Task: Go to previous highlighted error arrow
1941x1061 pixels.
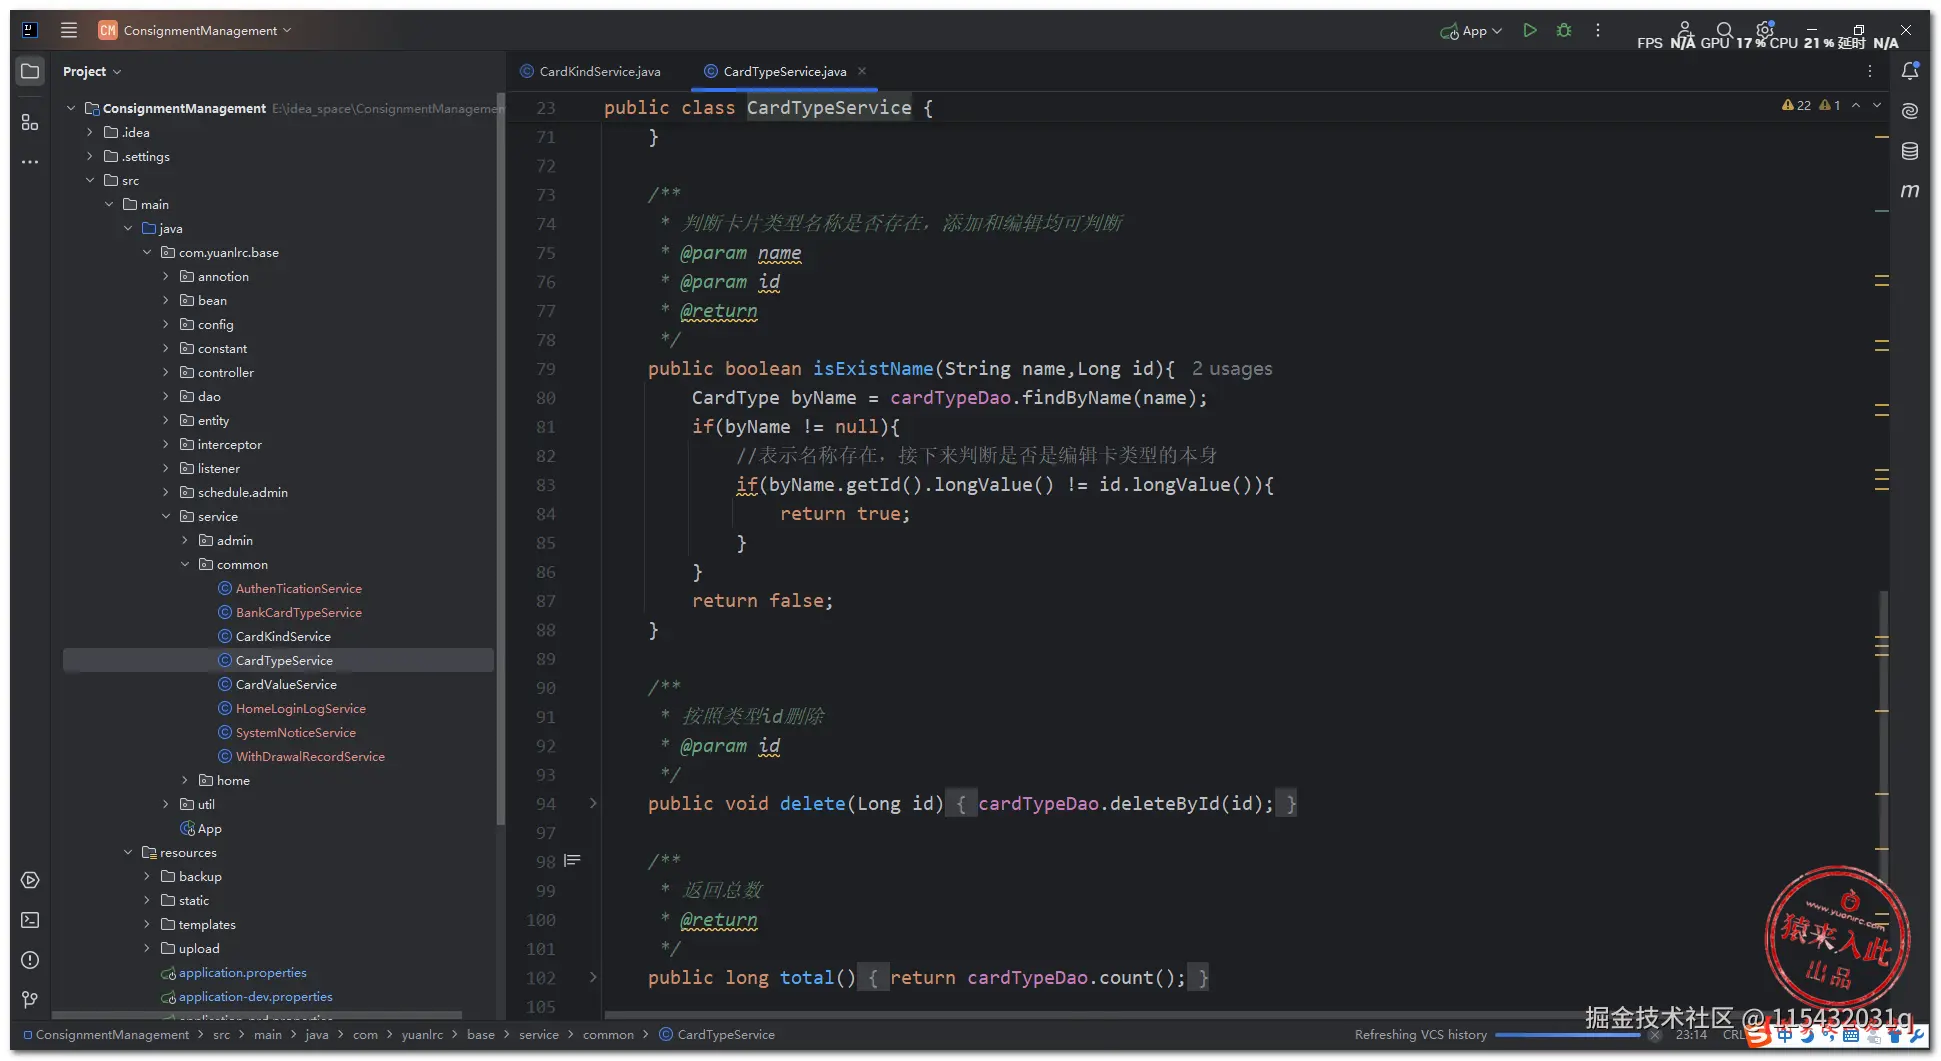Action: 1856,105
